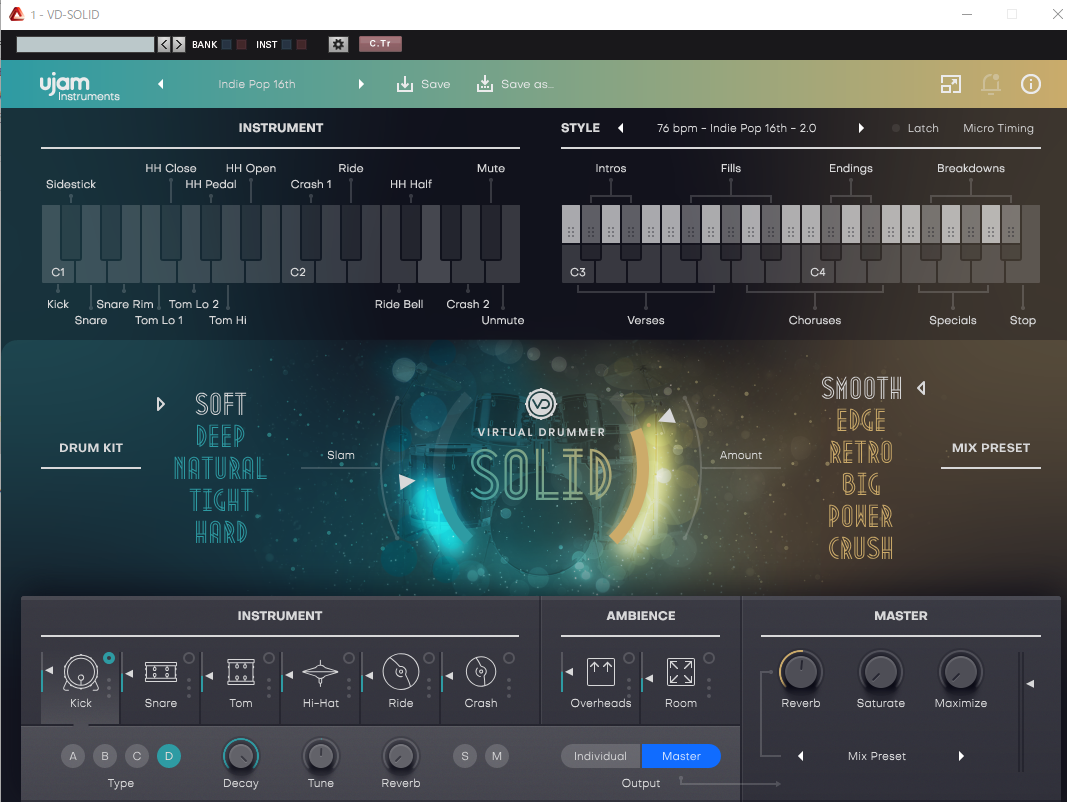This screenshot has width=1067, height=802.
Task: Click the host preset name field
Action: pos(85,44)
